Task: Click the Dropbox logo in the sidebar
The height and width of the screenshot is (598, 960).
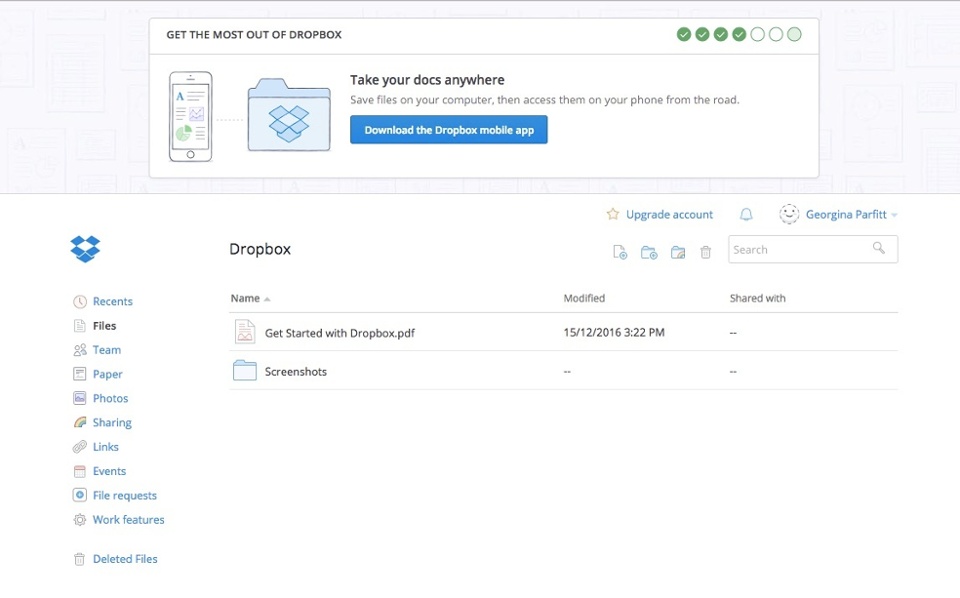Action: pos(85,249)
